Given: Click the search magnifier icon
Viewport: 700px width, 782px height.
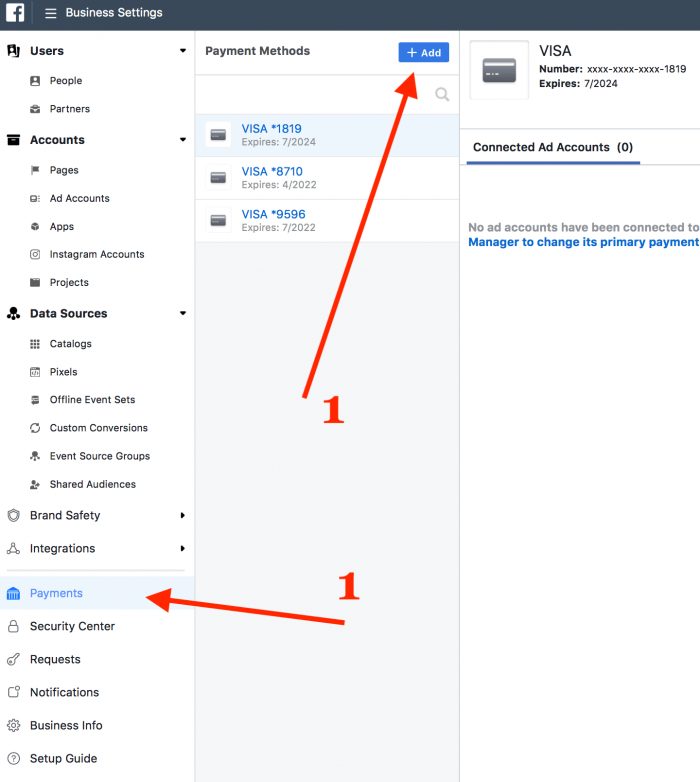Looking at the screenshot, I should [442, 95].
